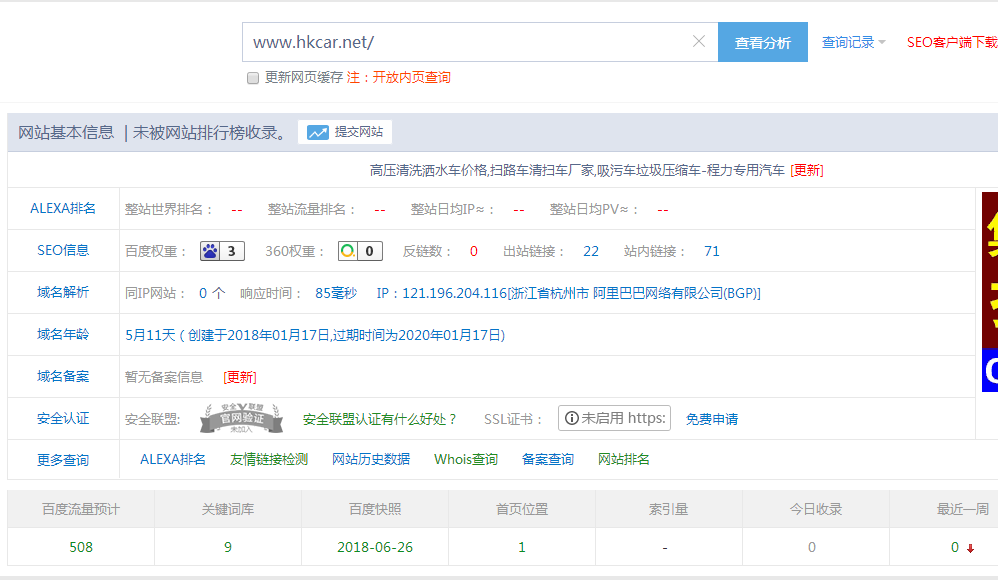
Task: Click the 免费申请 SSL link
Action: click(x=712, y=419)
